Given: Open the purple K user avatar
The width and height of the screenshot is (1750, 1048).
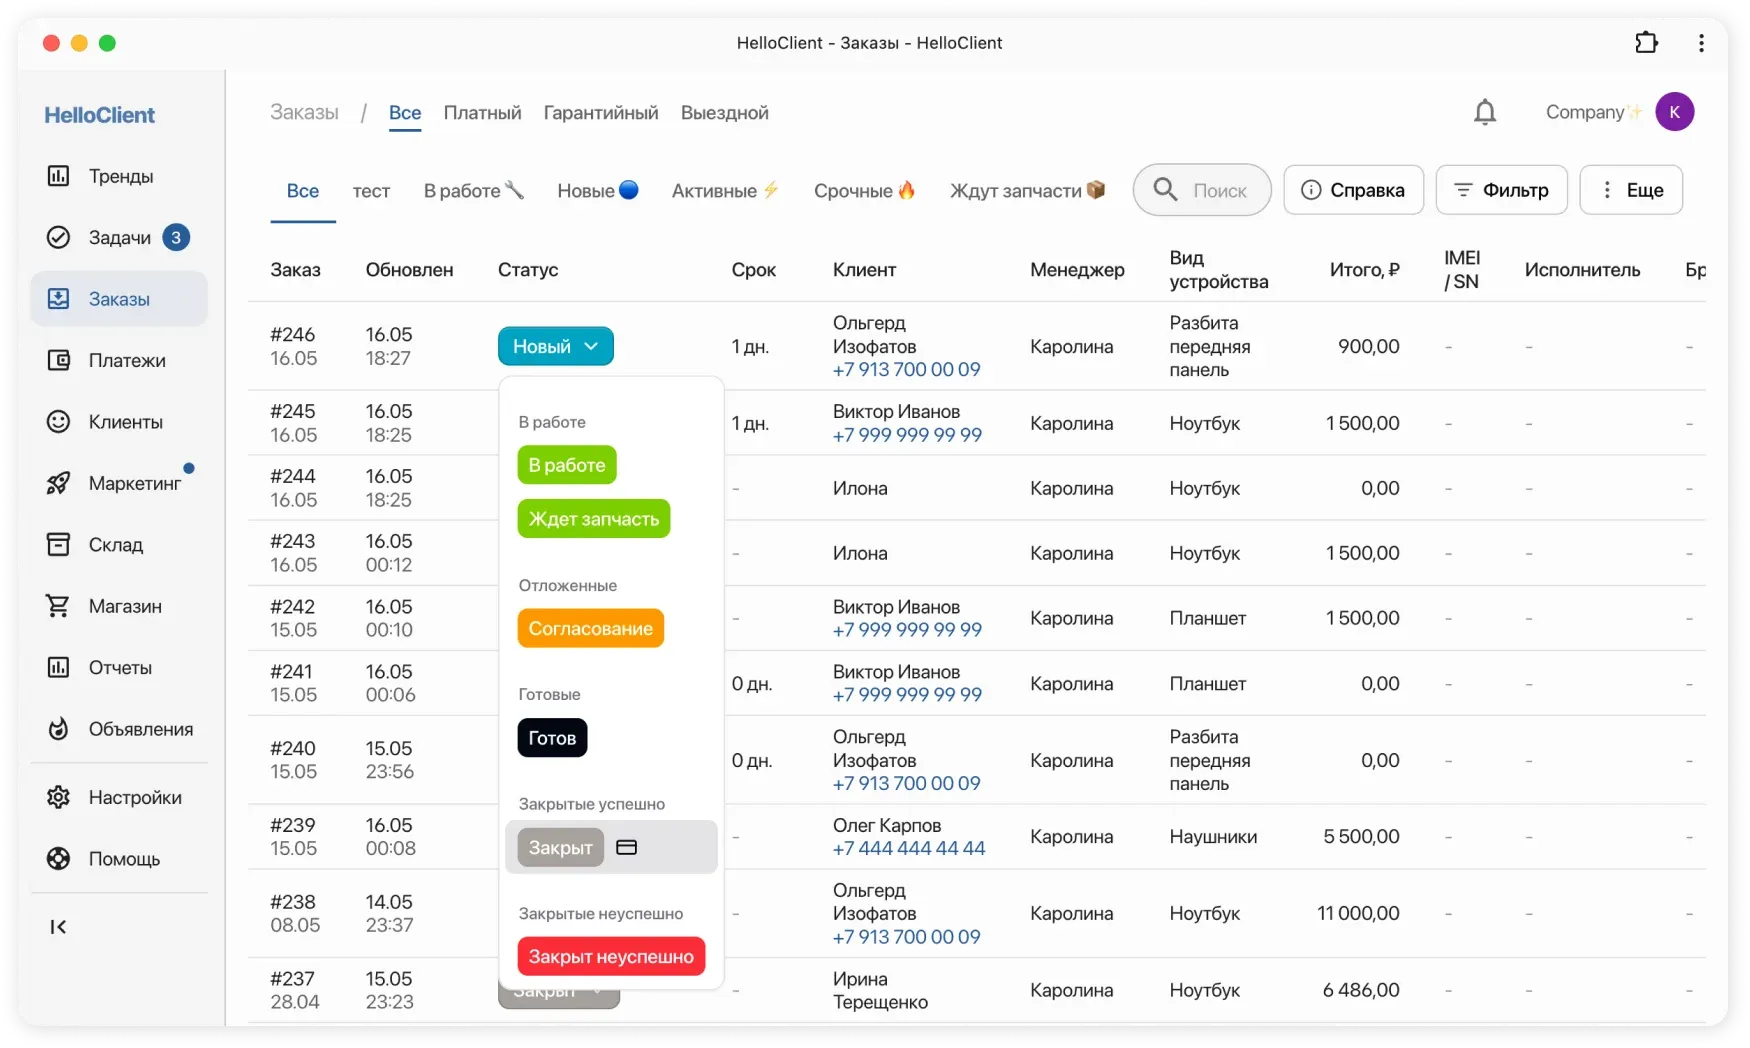Looking at the screenshot, I should click(1674, 112).
